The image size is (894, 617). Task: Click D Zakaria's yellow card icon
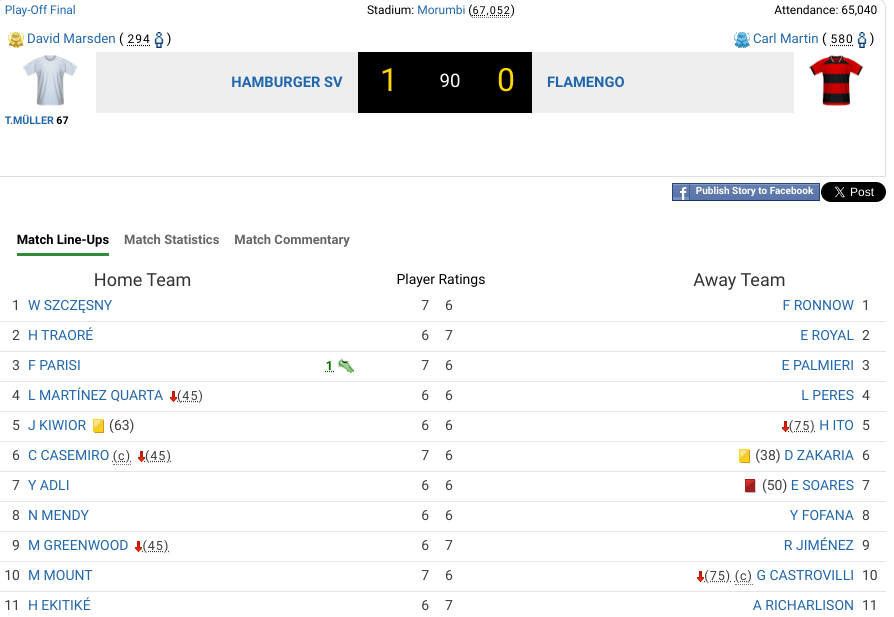(x=744, y=456)
